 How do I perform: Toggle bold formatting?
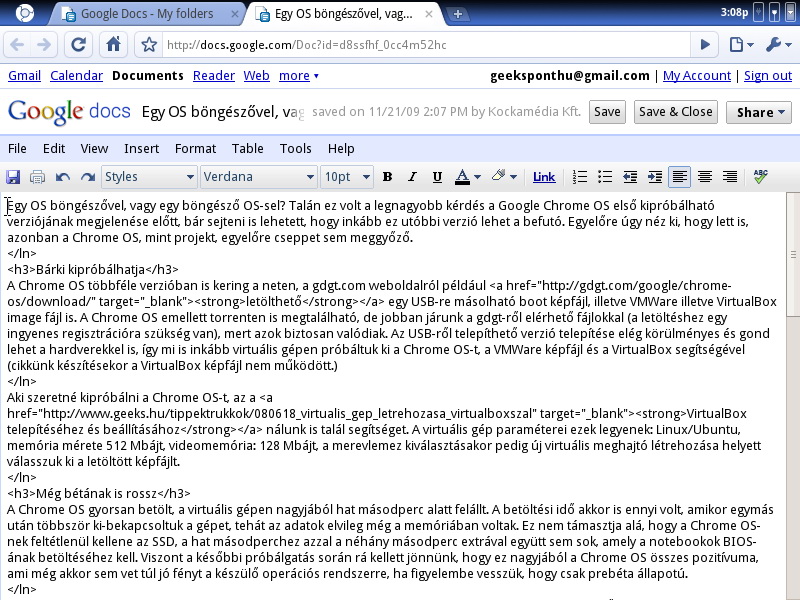387,177
